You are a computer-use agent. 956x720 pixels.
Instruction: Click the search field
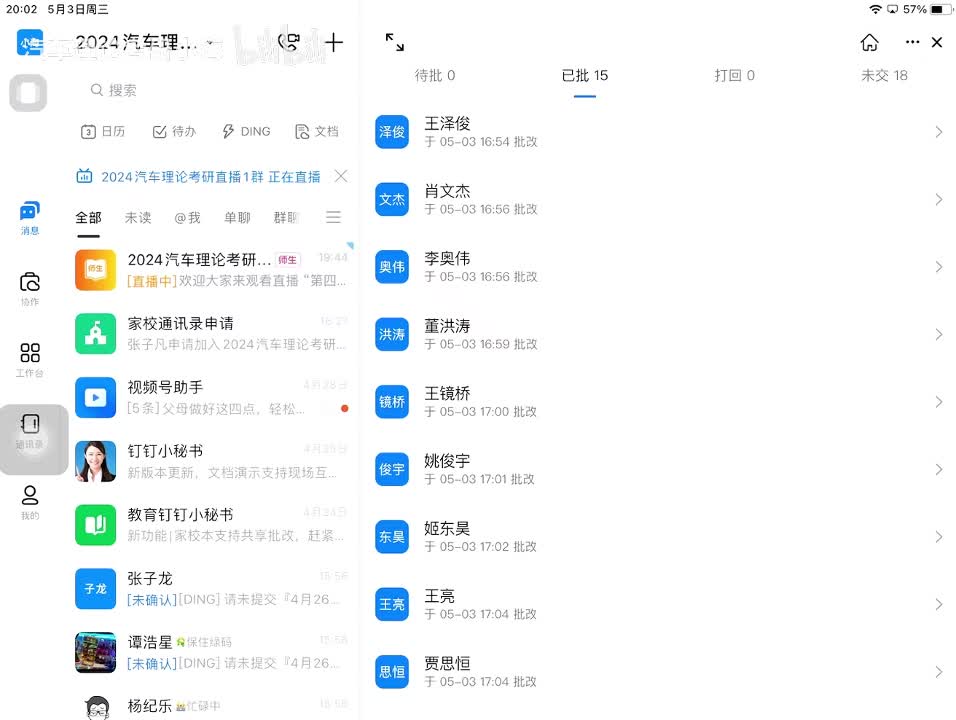tap(213, 90)
